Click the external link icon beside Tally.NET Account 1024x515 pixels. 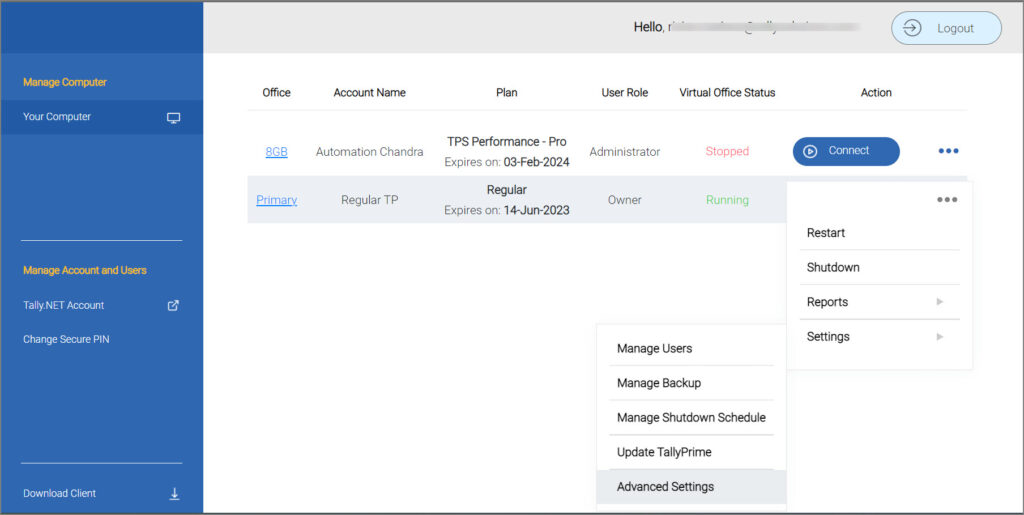pyautogui.click(x=173, y=305)
